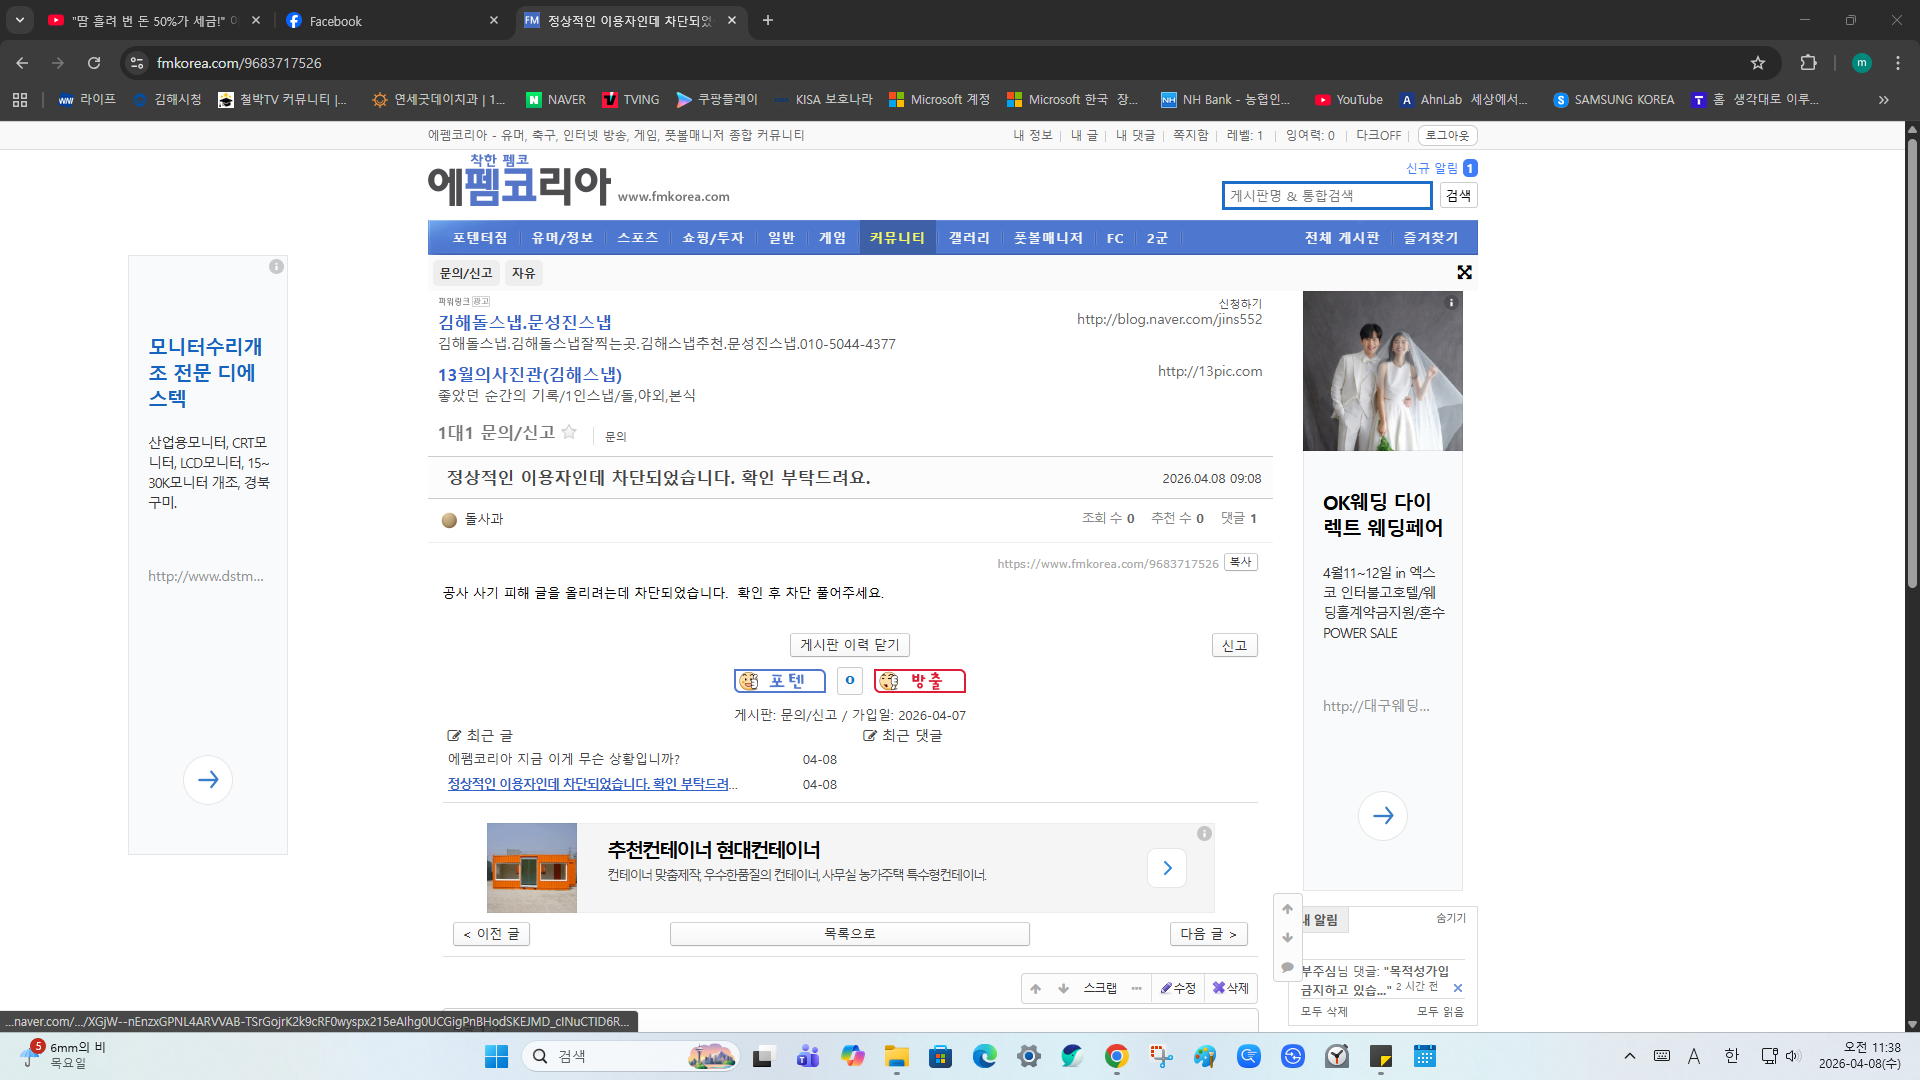Click the 수정 edit pencil button
The width and height of the screenshot is (1920, 1080).
(x=1178, y=988)
